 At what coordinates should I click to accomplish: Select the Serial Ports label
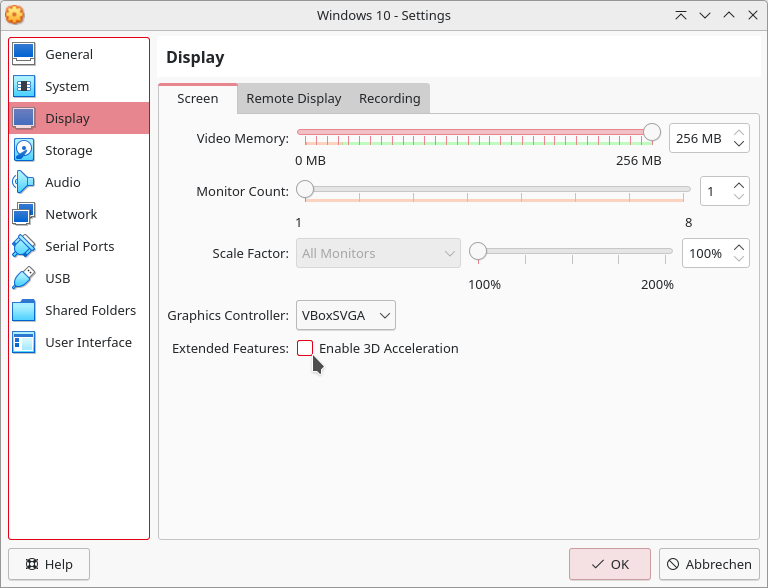point(79,246)
